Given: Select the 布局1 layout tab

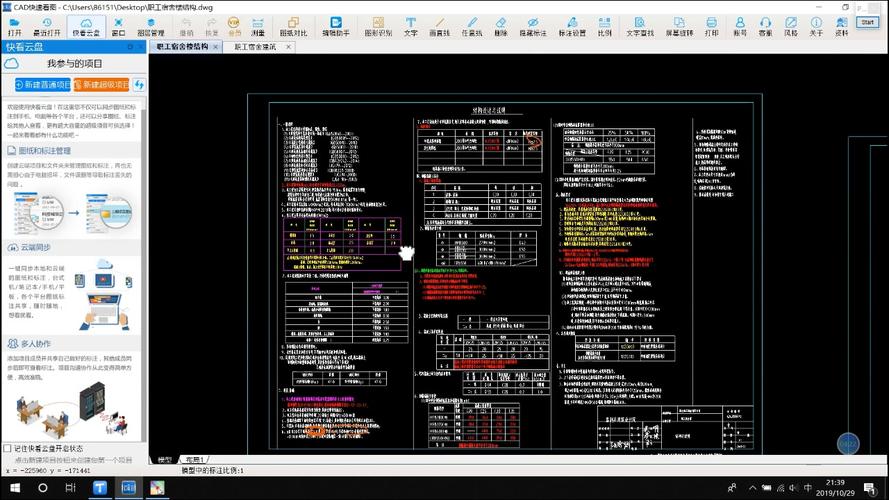Looking at the screenshot, I should [194, 460].
